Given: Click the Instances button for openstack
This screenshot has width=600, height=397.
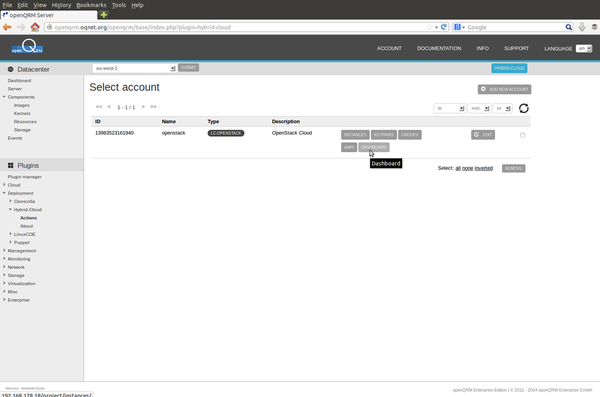Looking at the screenshot, I should pos(355,135).
